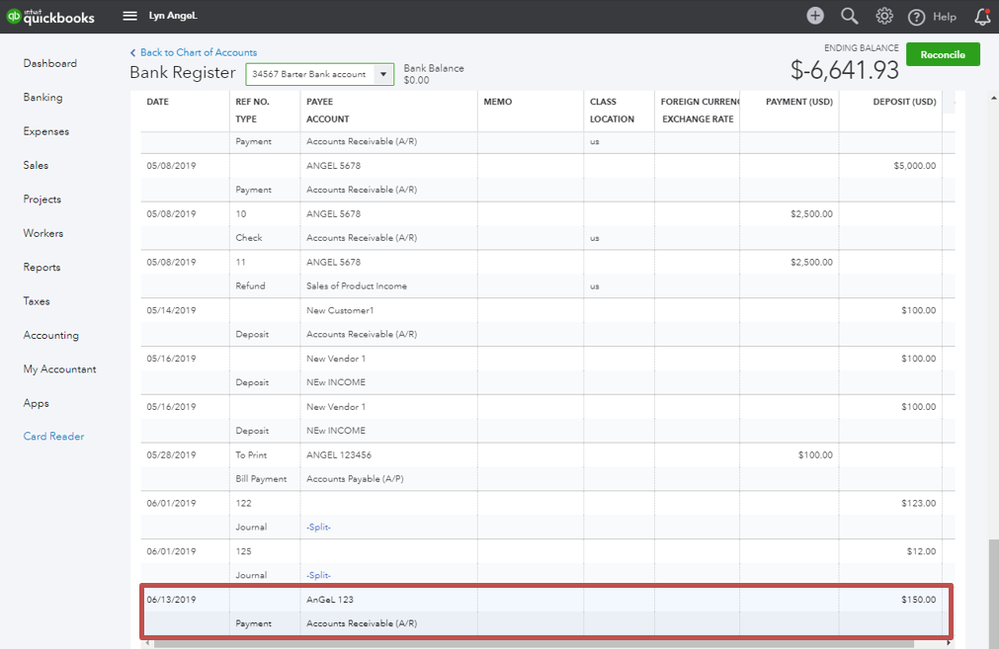Open Accounting in the sidebar
The height and width of the screenshot is (649, 999).
click(x=51, y=335)
